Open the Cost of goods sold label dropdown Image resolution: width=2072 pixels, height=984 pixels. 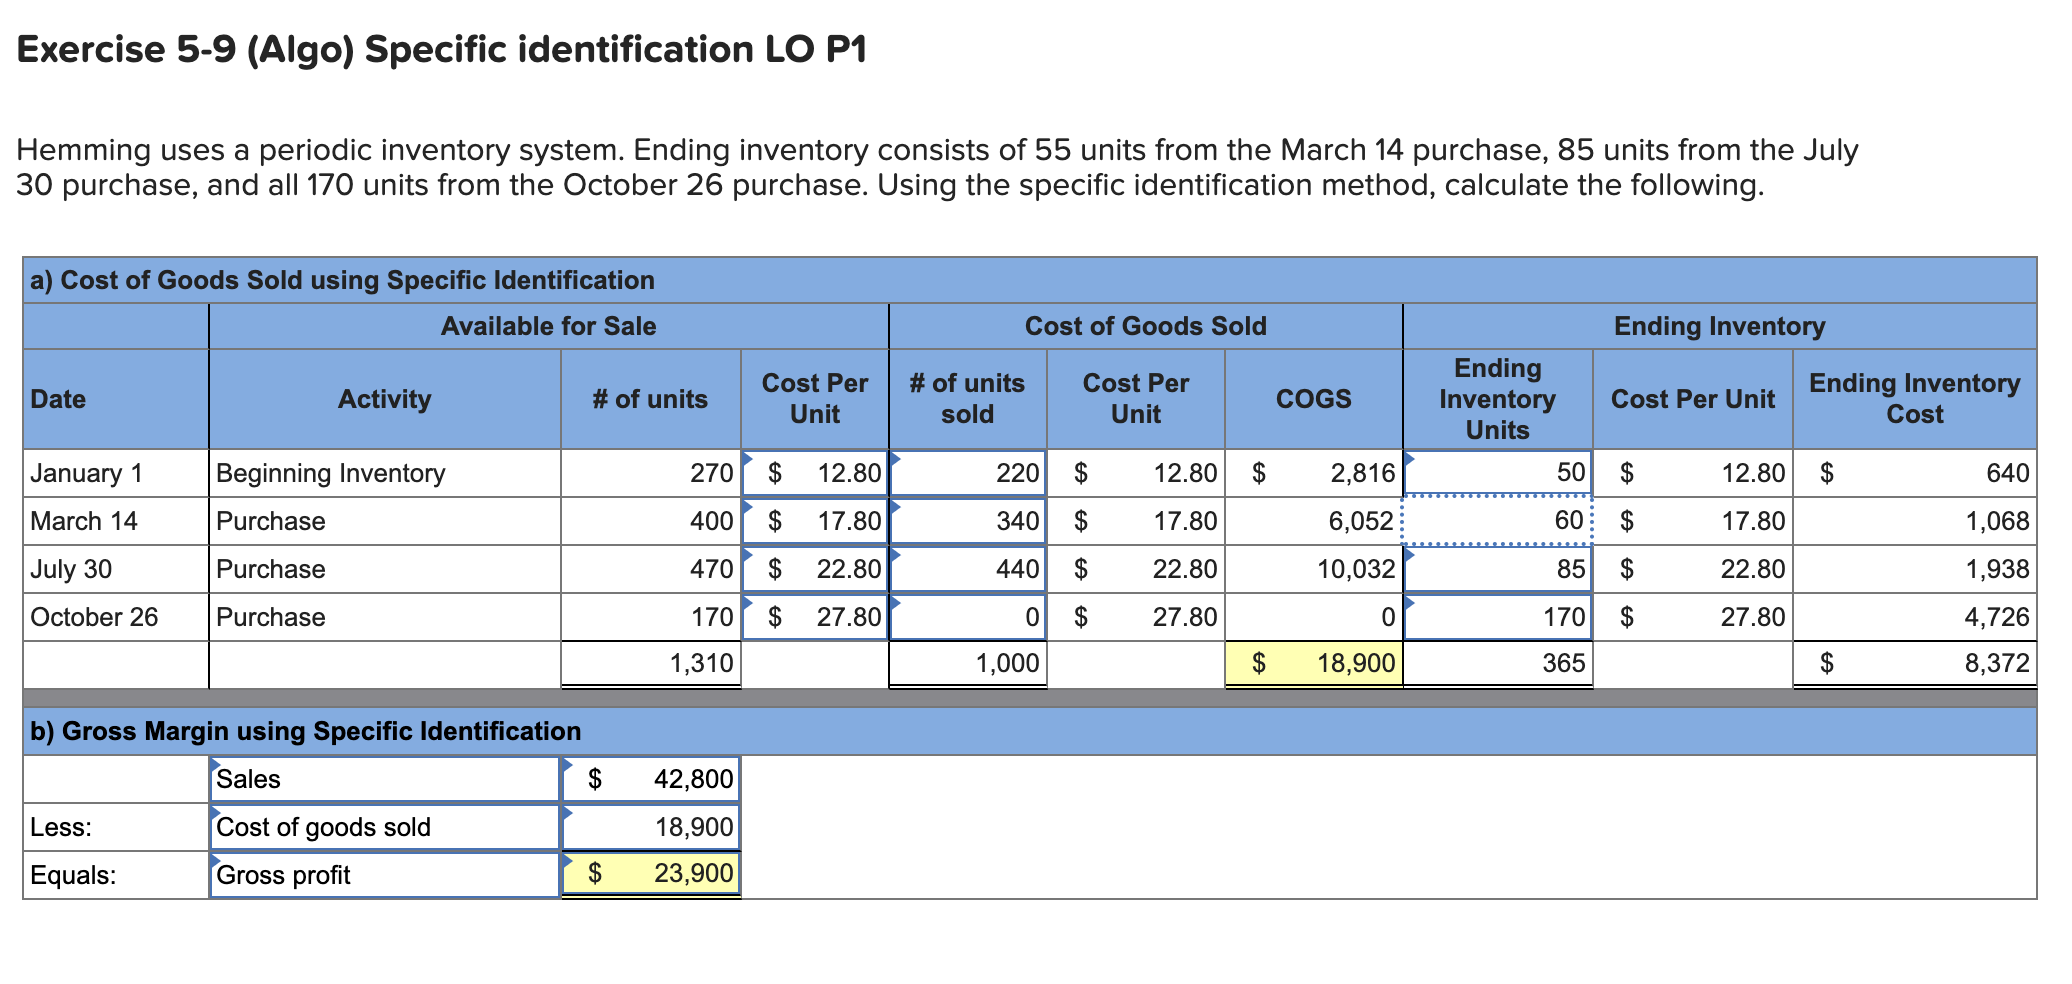(385, 827)
